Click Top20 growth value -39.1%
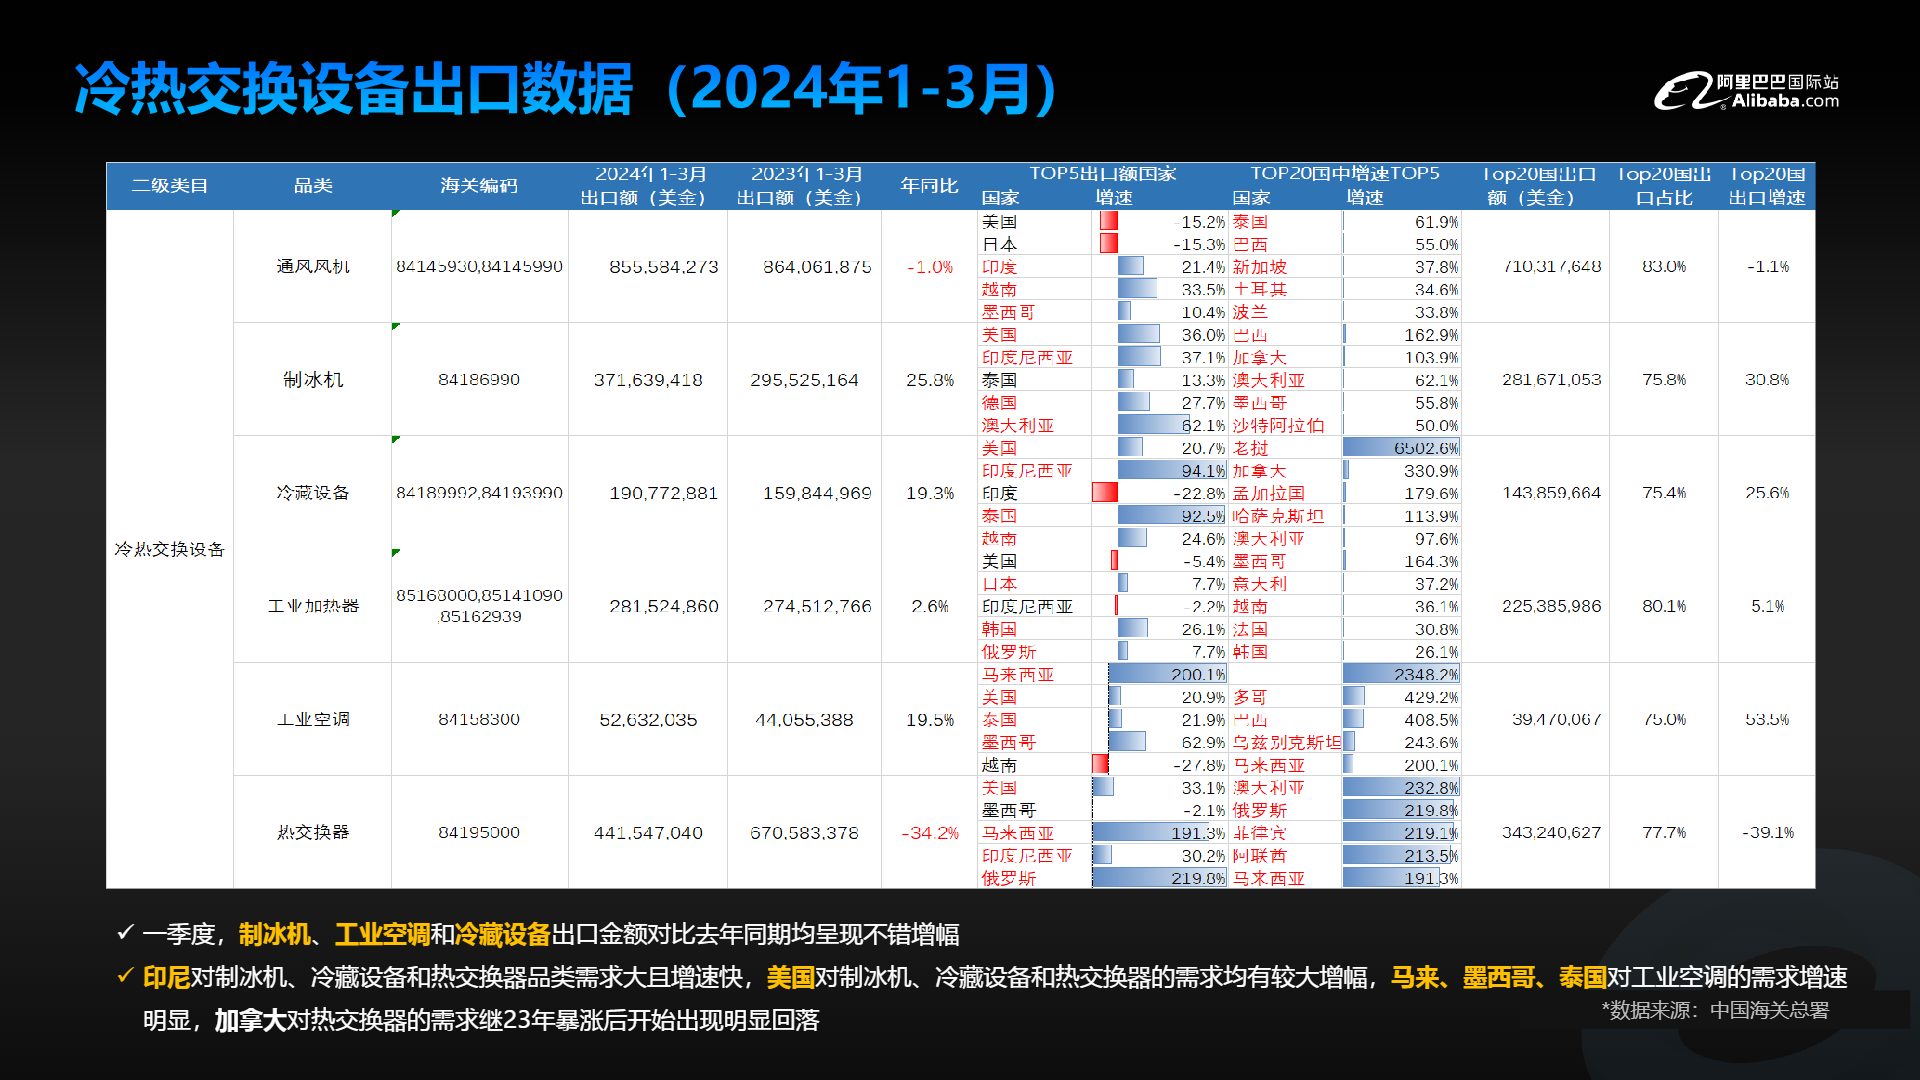This screenshot has height=1080, width=1920. tap(1767, 832)
